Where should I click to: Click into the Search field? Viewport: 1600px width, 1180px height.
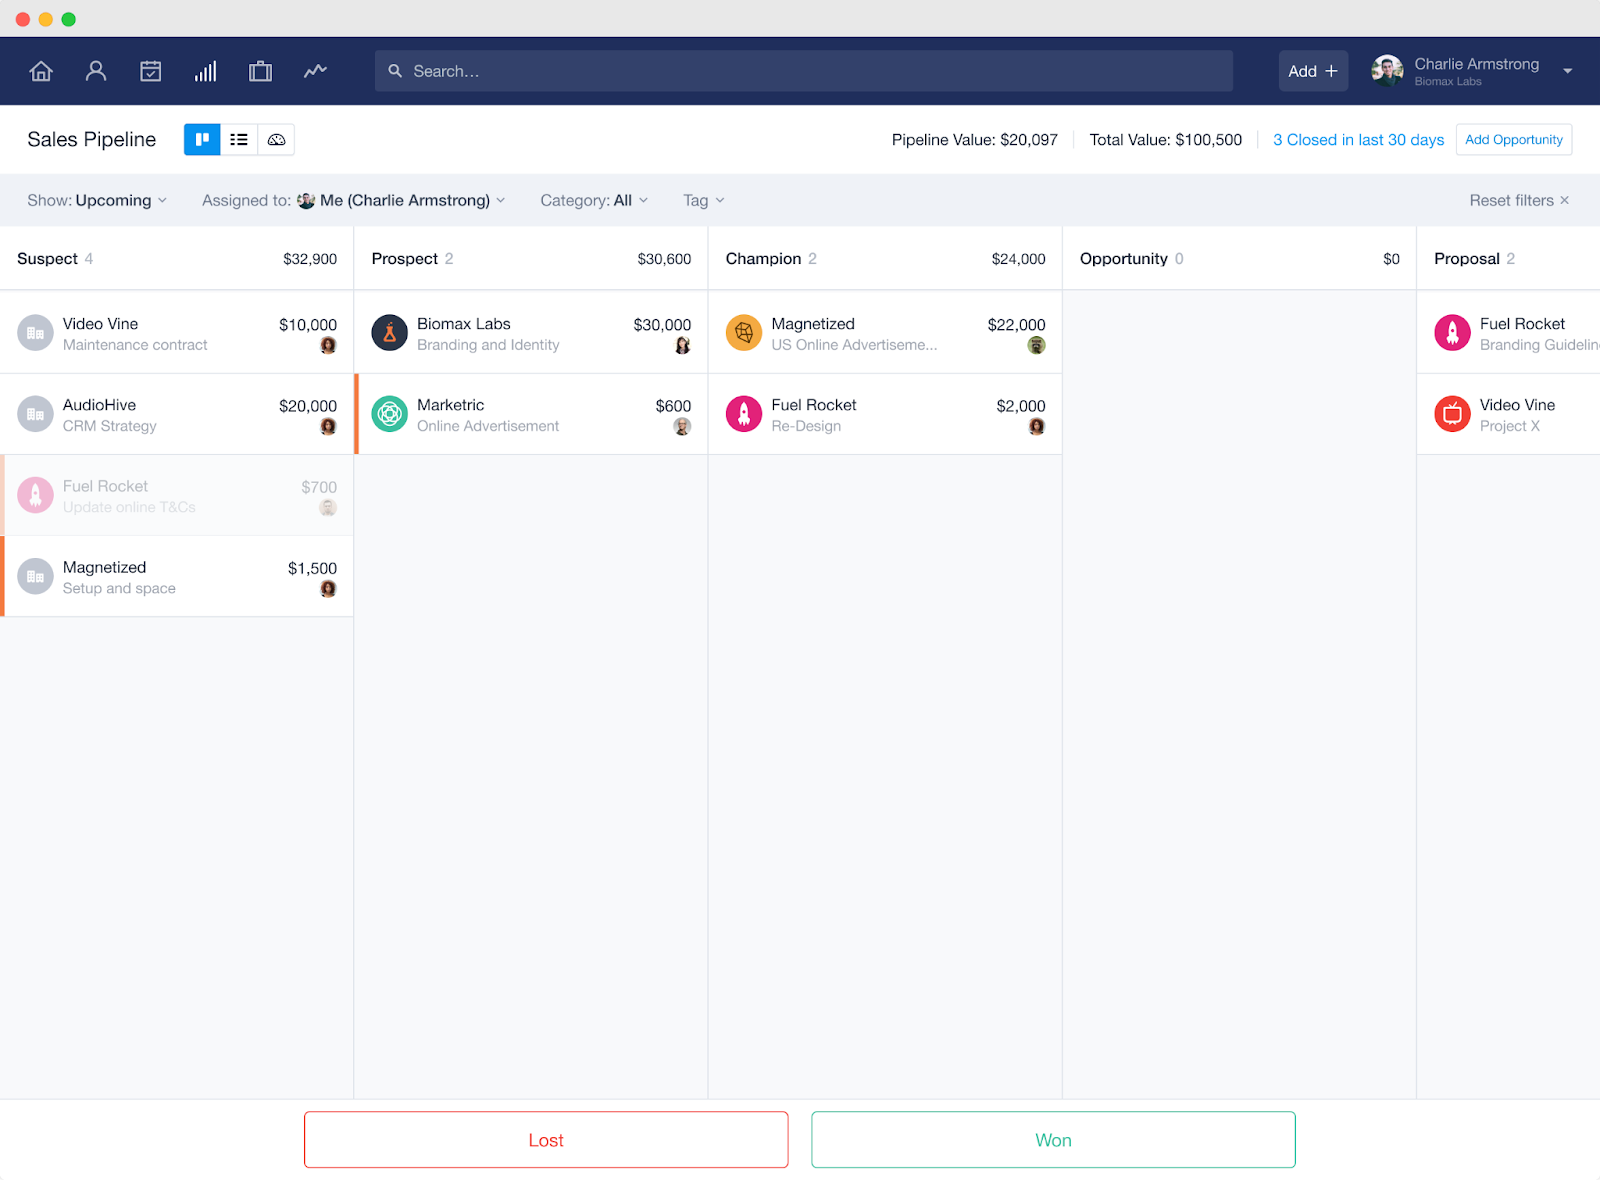[x=804, y=71]
